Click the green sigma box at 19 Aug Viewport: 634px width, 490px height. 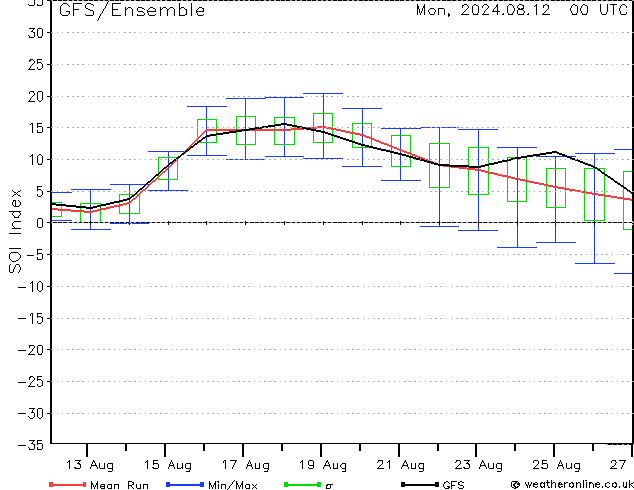pos(323,128)
